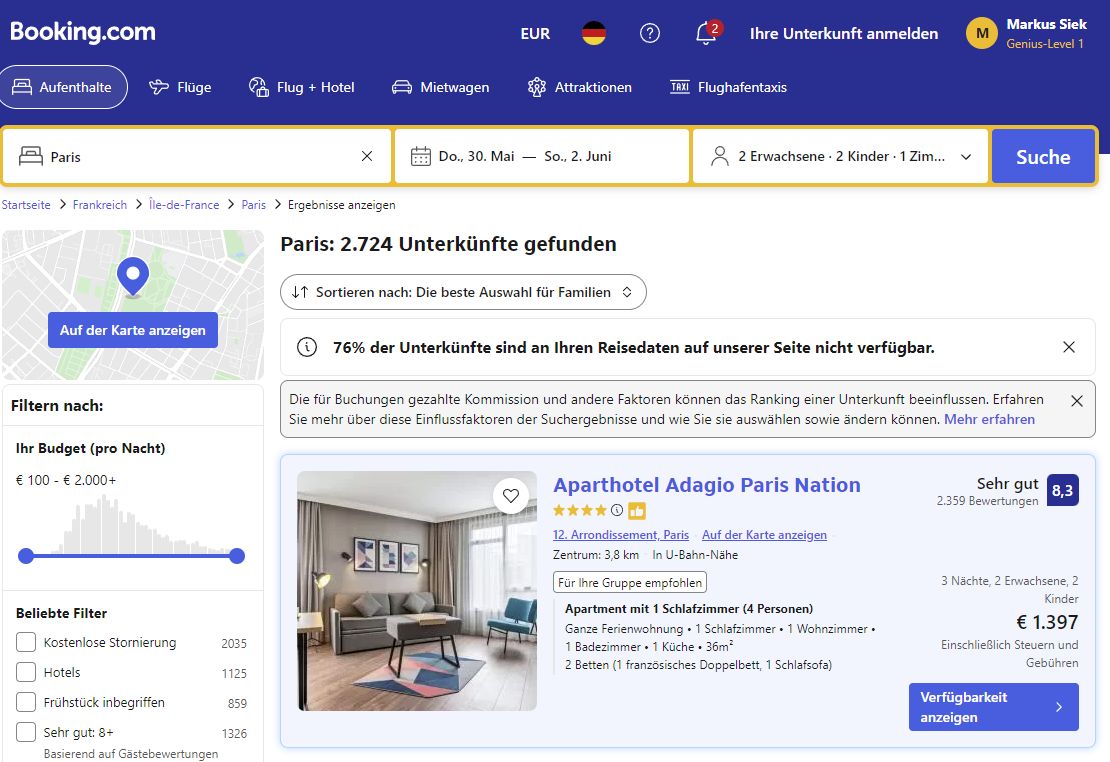Clear the Paris destination with the X
1110x762 pixels.
click(x=367, y=156)
